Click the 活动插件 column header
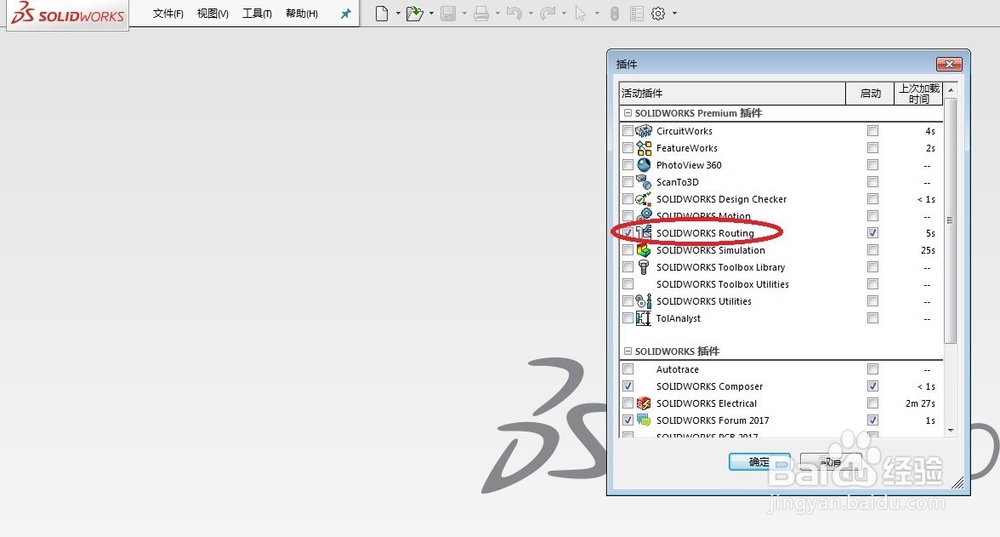This screenshot has width=1000, height=537. [732, 93]
